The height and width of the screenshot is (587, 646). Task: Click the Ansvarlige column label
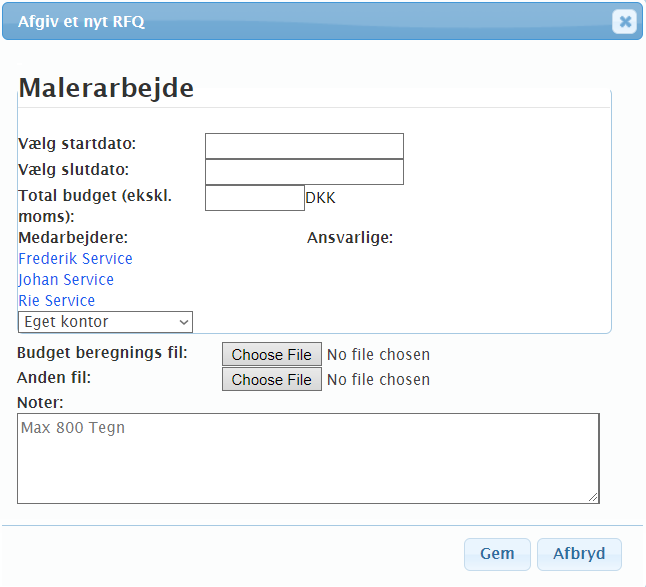(349, 238)
